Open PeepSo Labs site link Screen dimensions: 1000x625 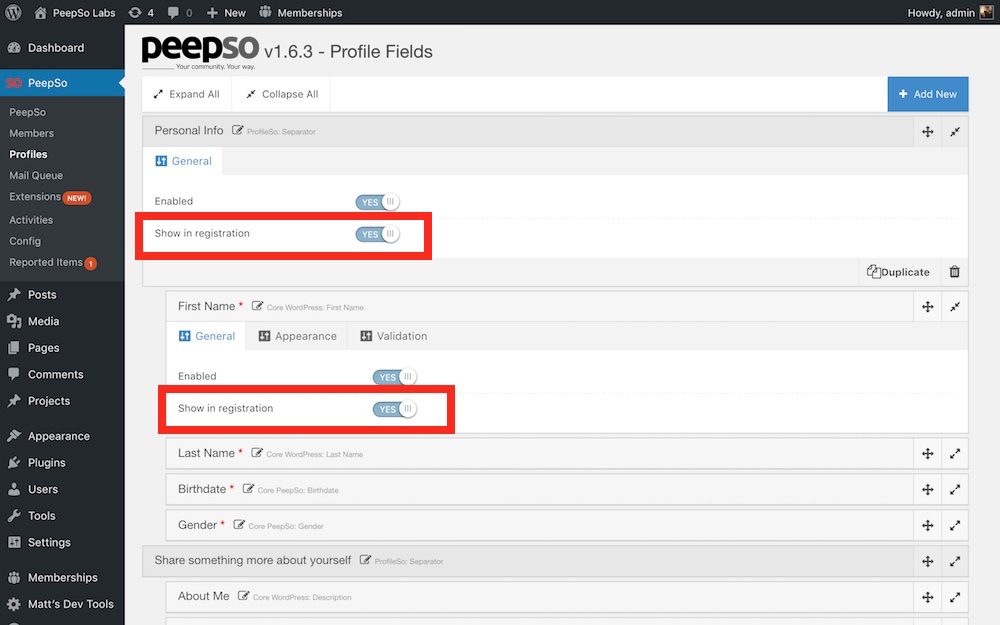pos(75,13)
